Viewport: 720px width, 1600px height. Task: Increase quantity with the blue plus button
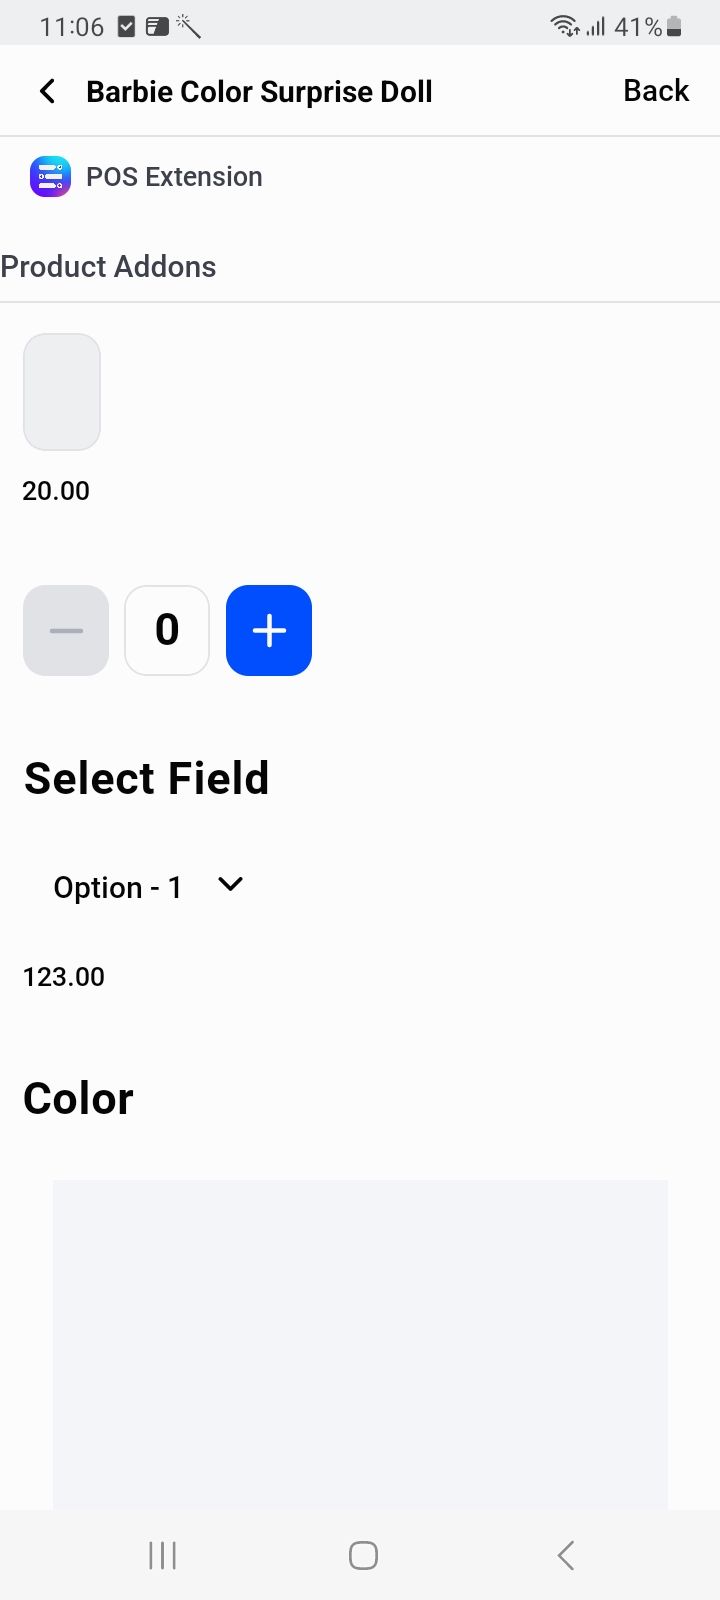[x=269, y=630]
